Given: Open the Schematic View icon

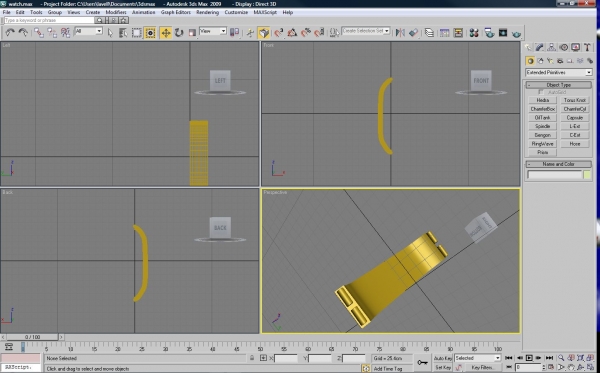Looking at the screenshot, I should coord(458,33).
